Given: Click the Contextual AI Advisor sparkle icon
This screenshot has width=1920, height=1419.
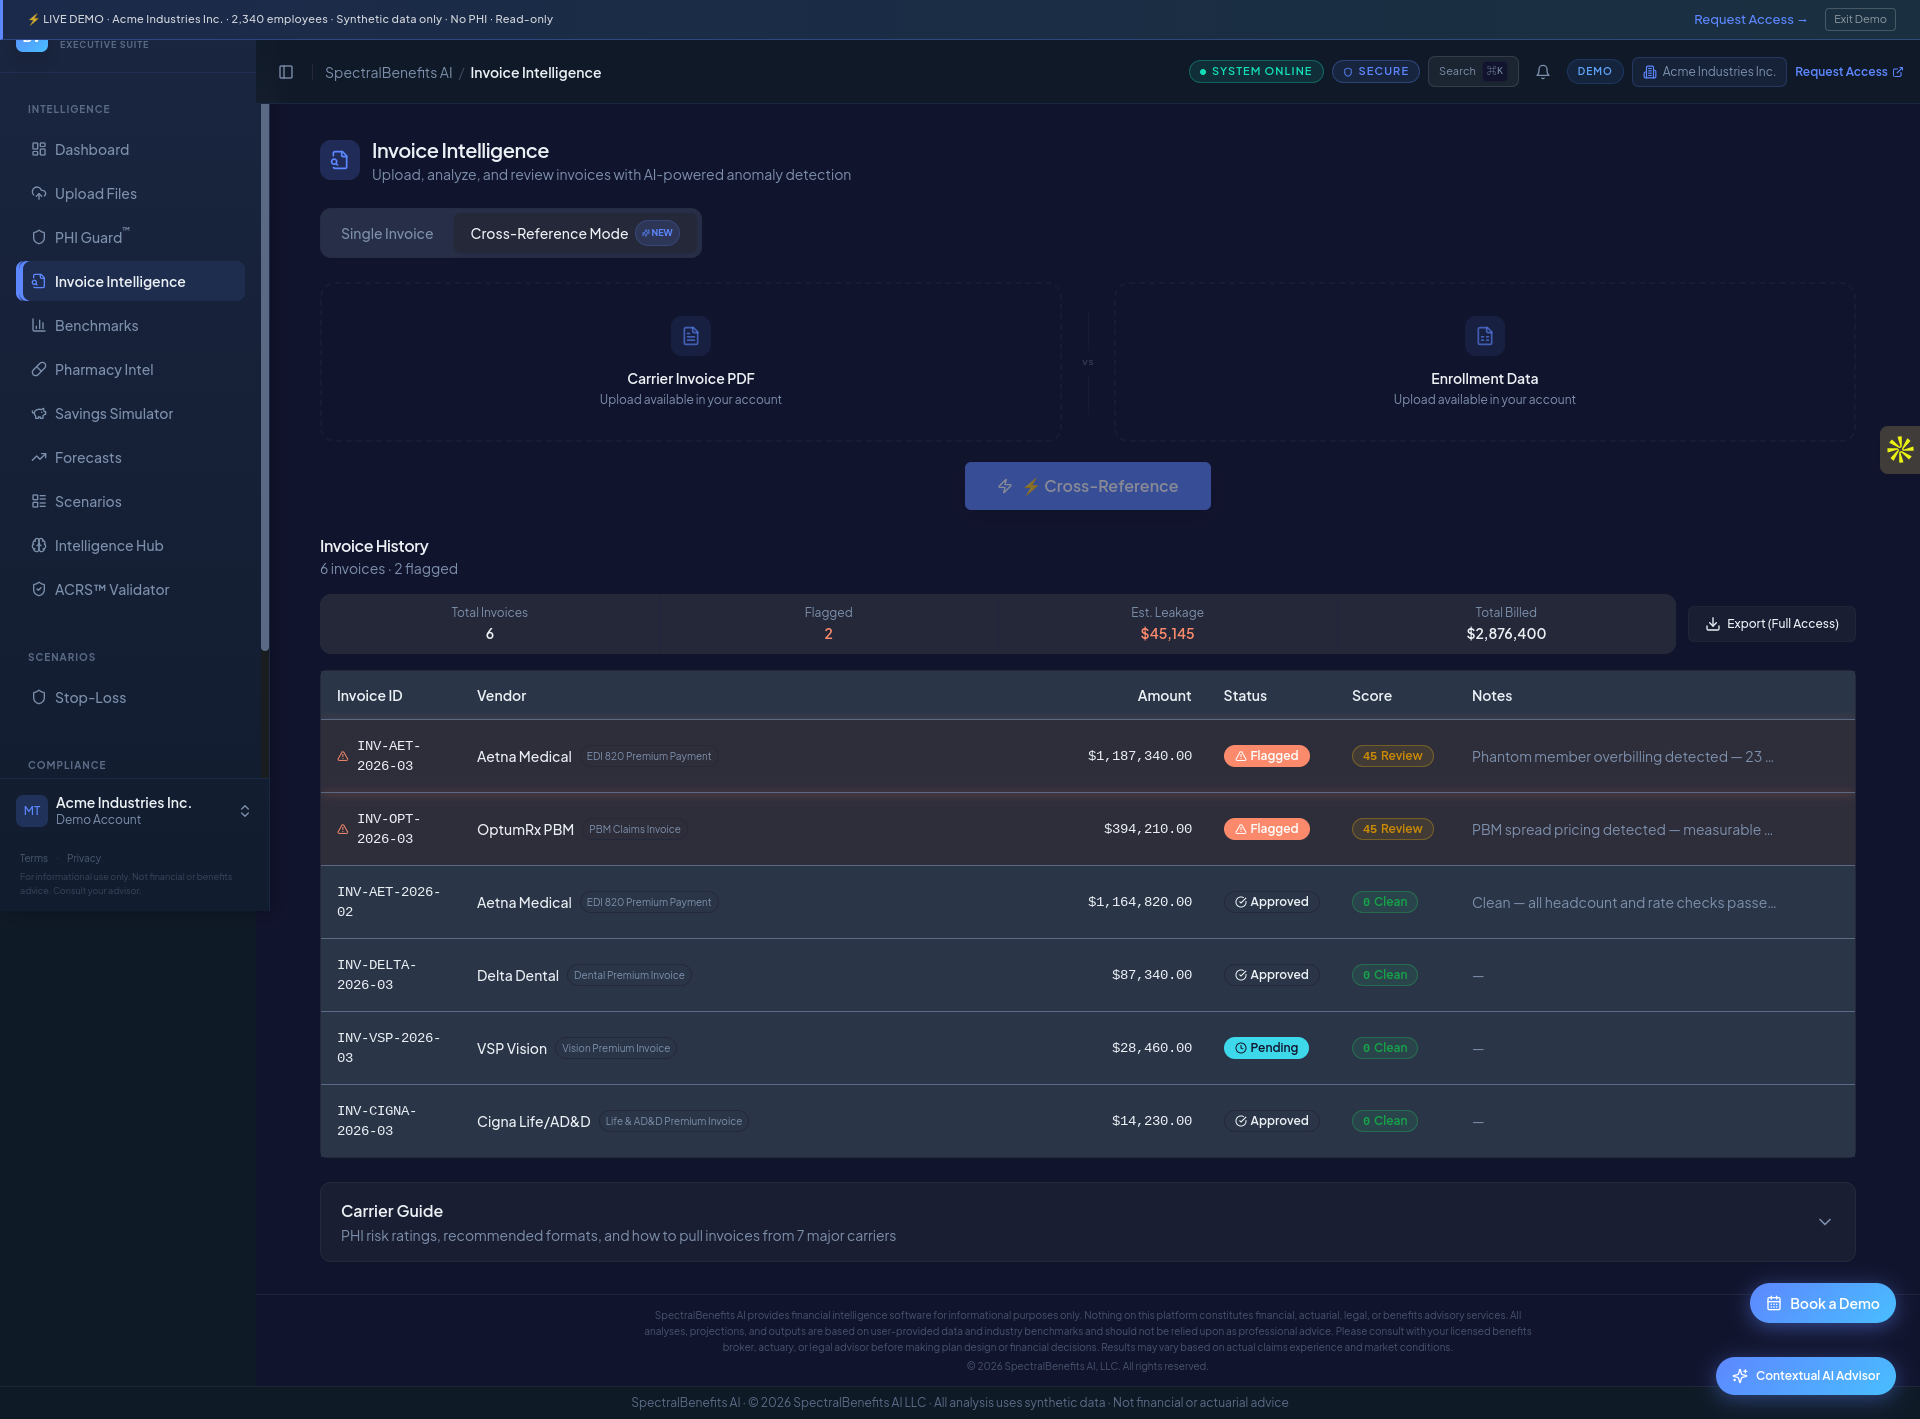Looking at the screenshot, I should [1740, 1376].
